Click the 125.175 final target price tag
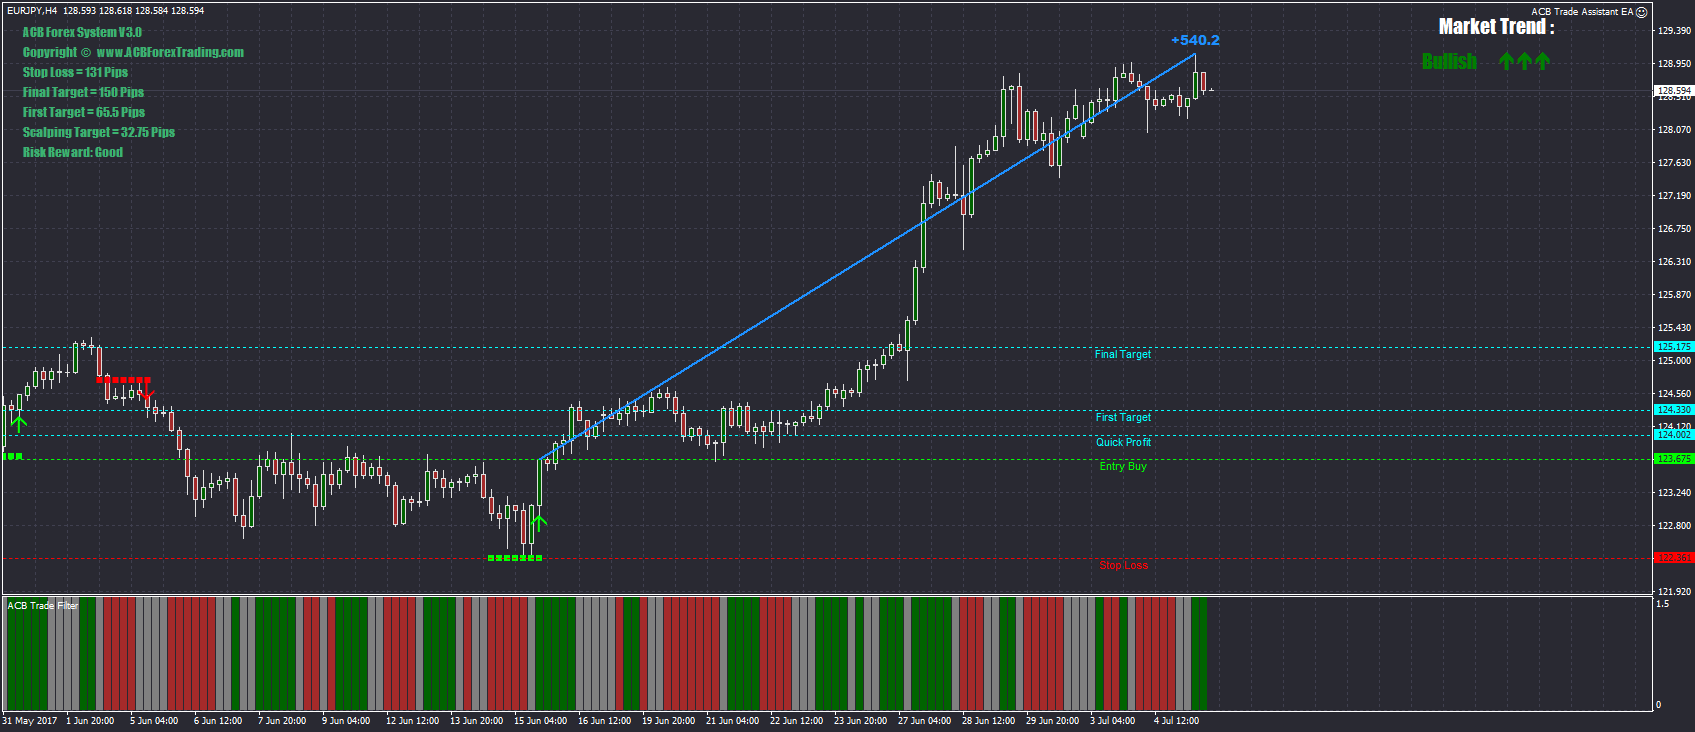Viewport: 1695px width, 732px height. point(1674,347)
